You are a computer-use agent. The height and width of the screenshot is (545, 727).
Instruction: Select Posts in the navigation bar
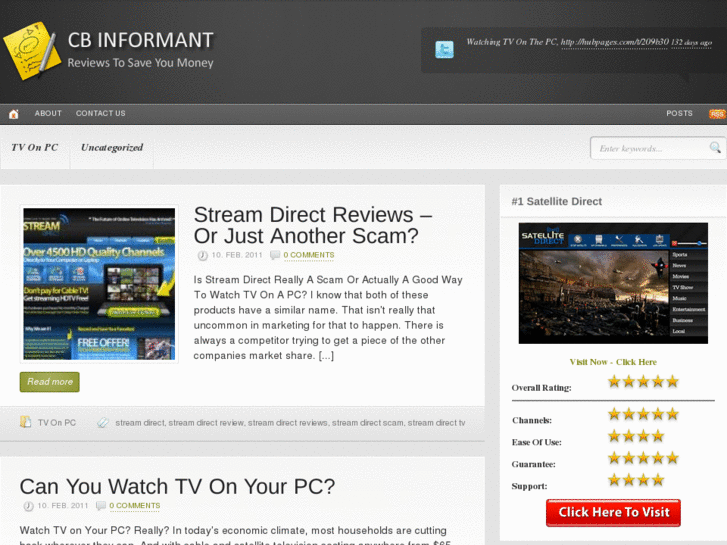pyautogui.click(x=679, y=114)
